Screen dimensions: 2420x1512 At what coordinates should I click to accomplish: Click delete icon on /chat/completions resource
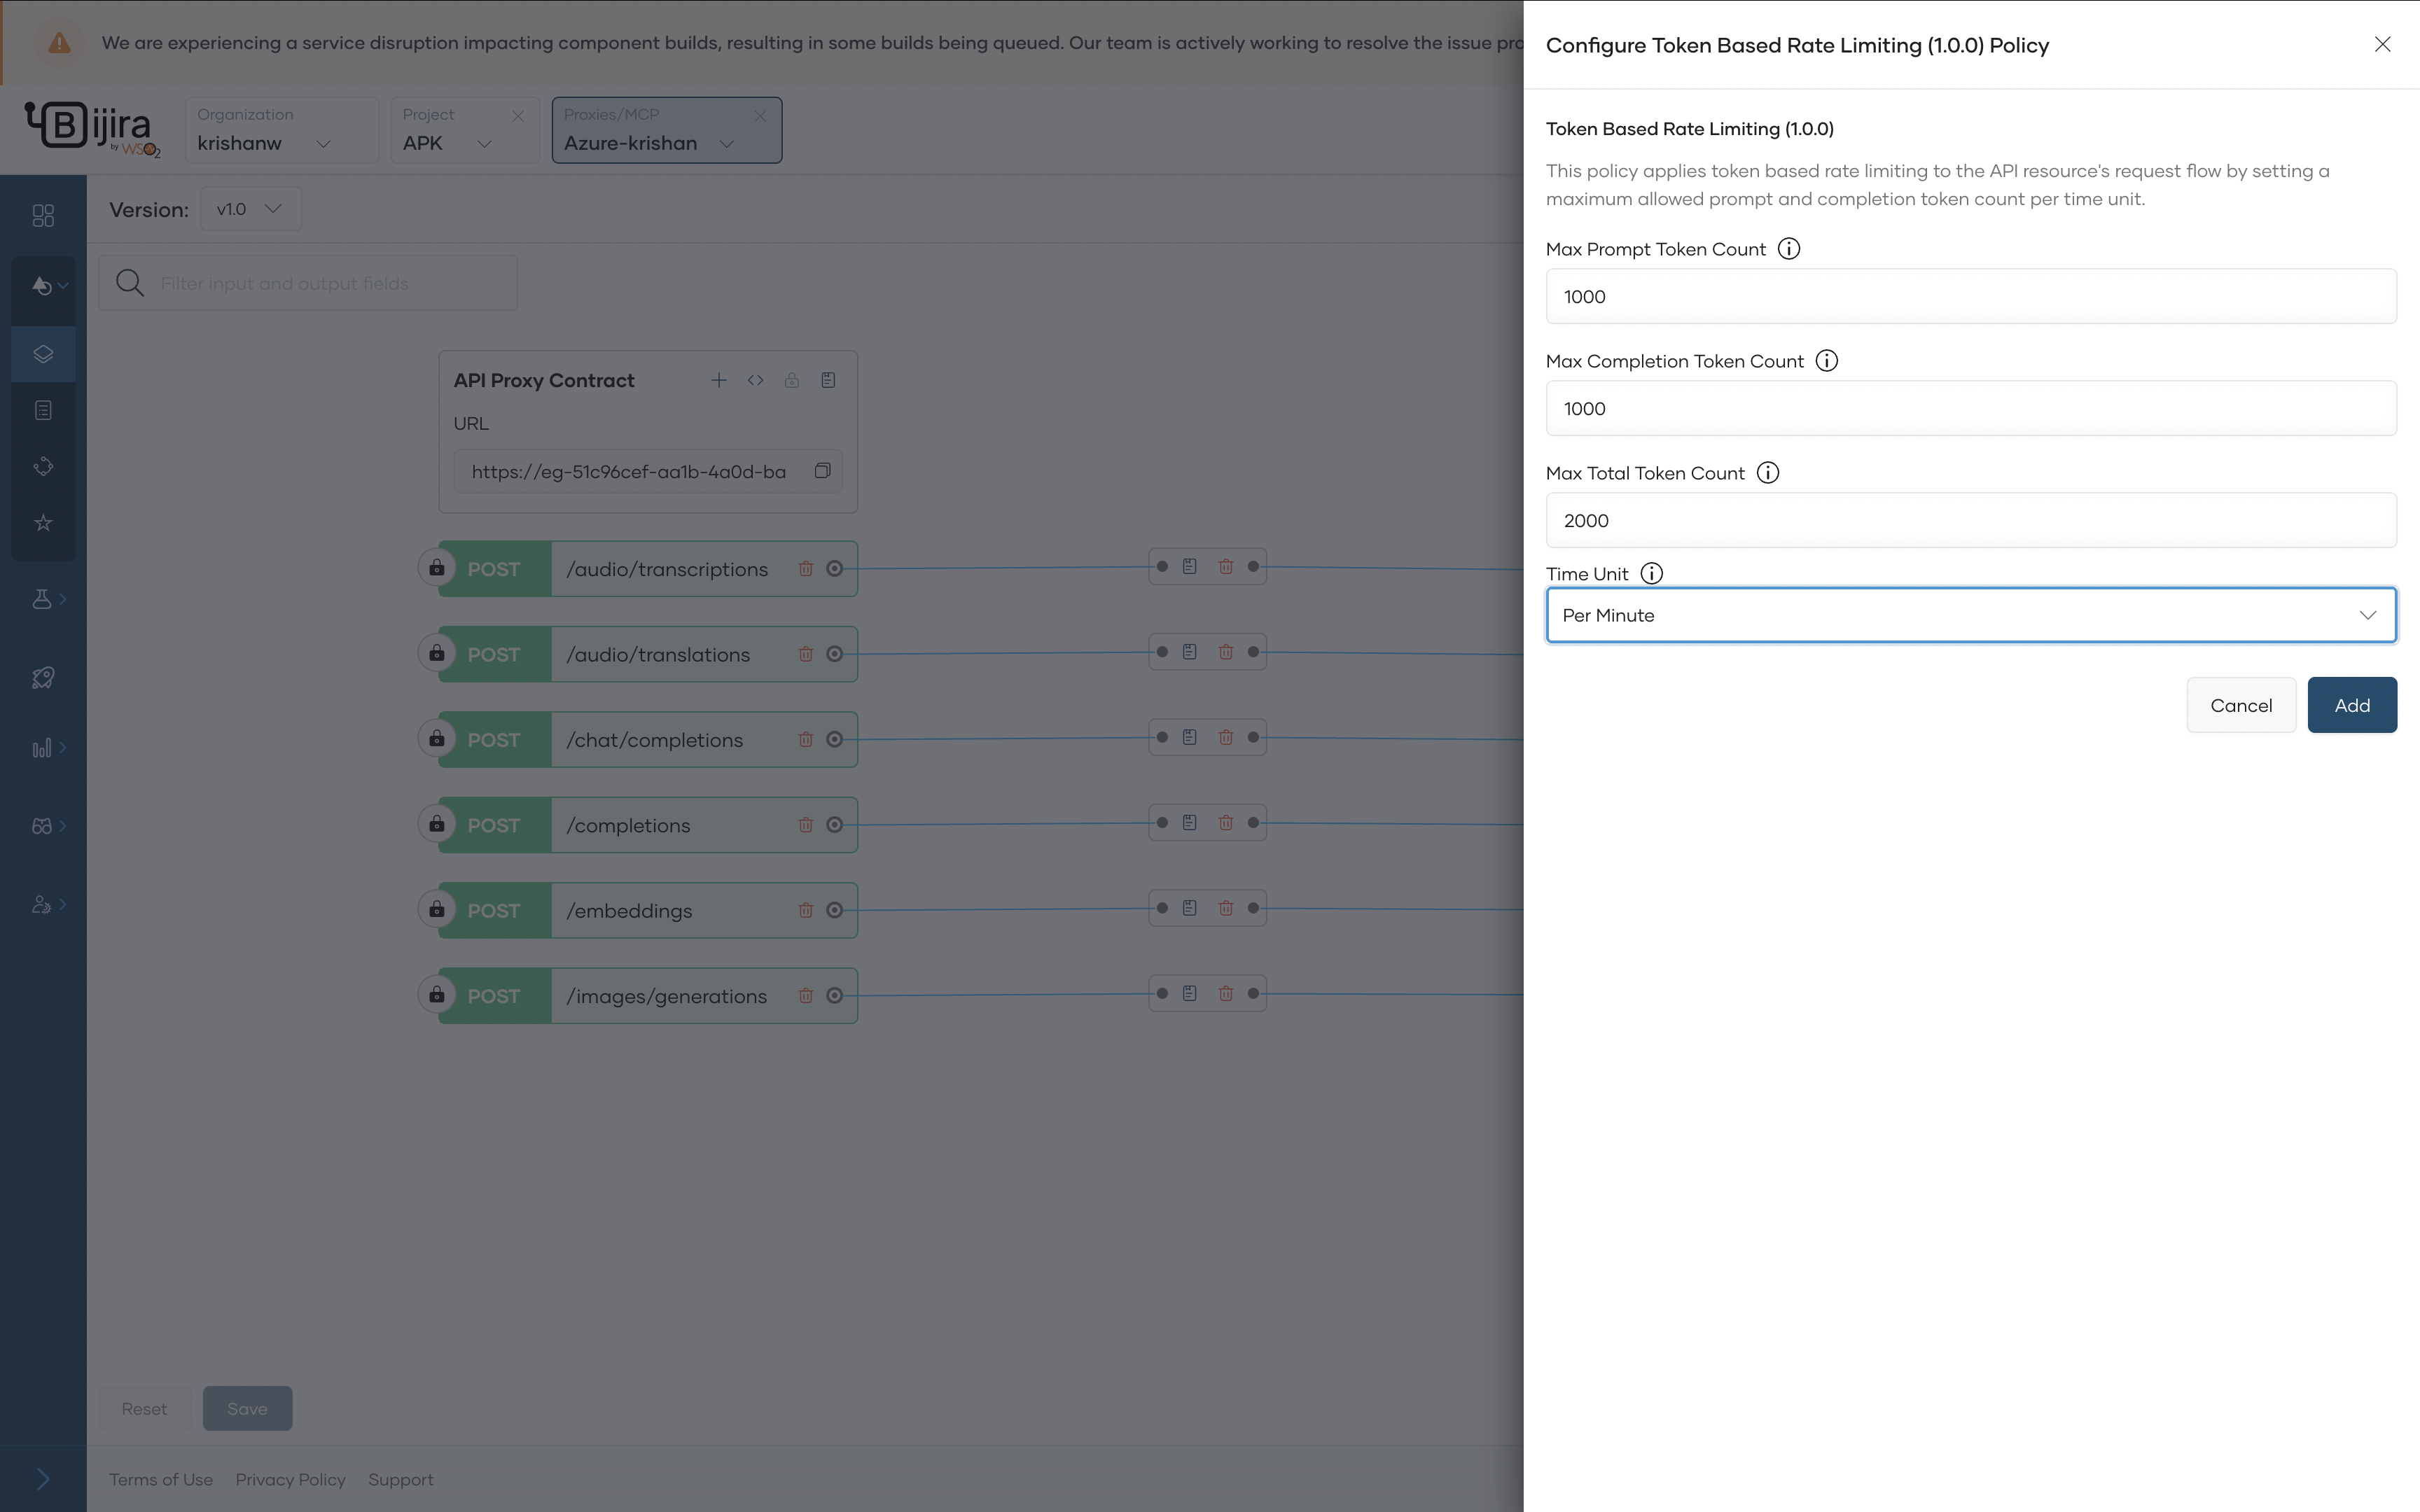coord(805,740)
